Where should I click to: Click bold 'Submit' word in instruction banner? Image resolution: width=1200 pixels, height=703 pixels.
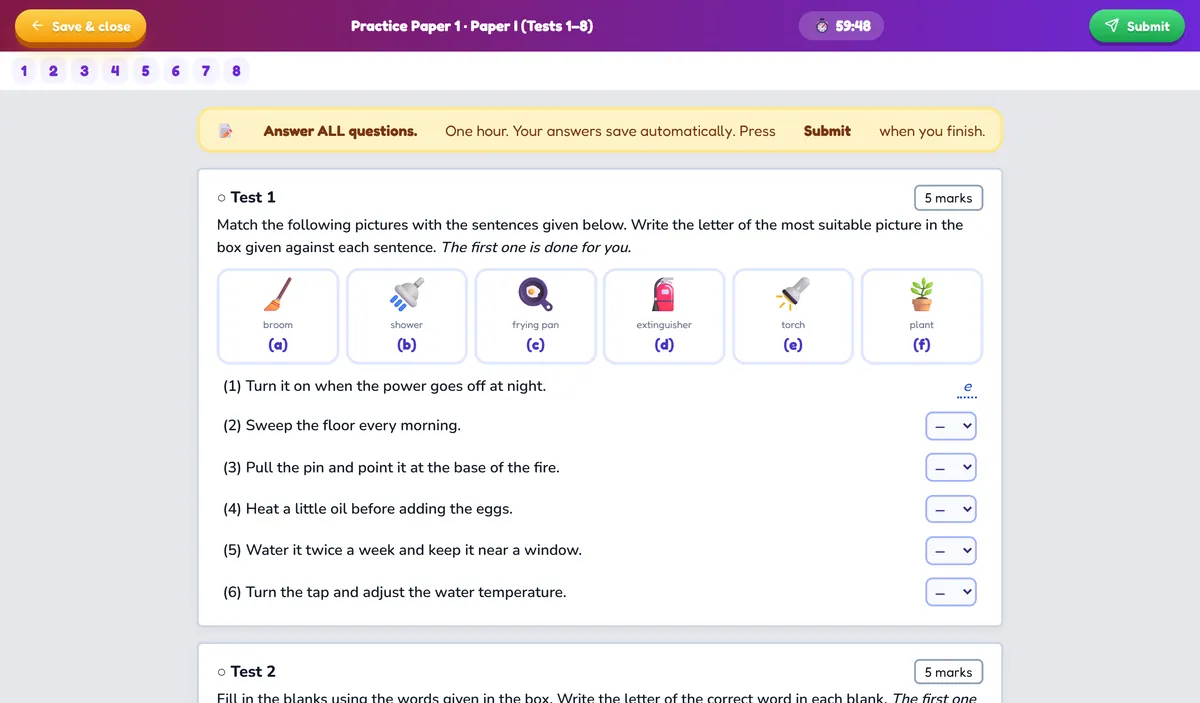pyautogui.click(x=827, y=131)
